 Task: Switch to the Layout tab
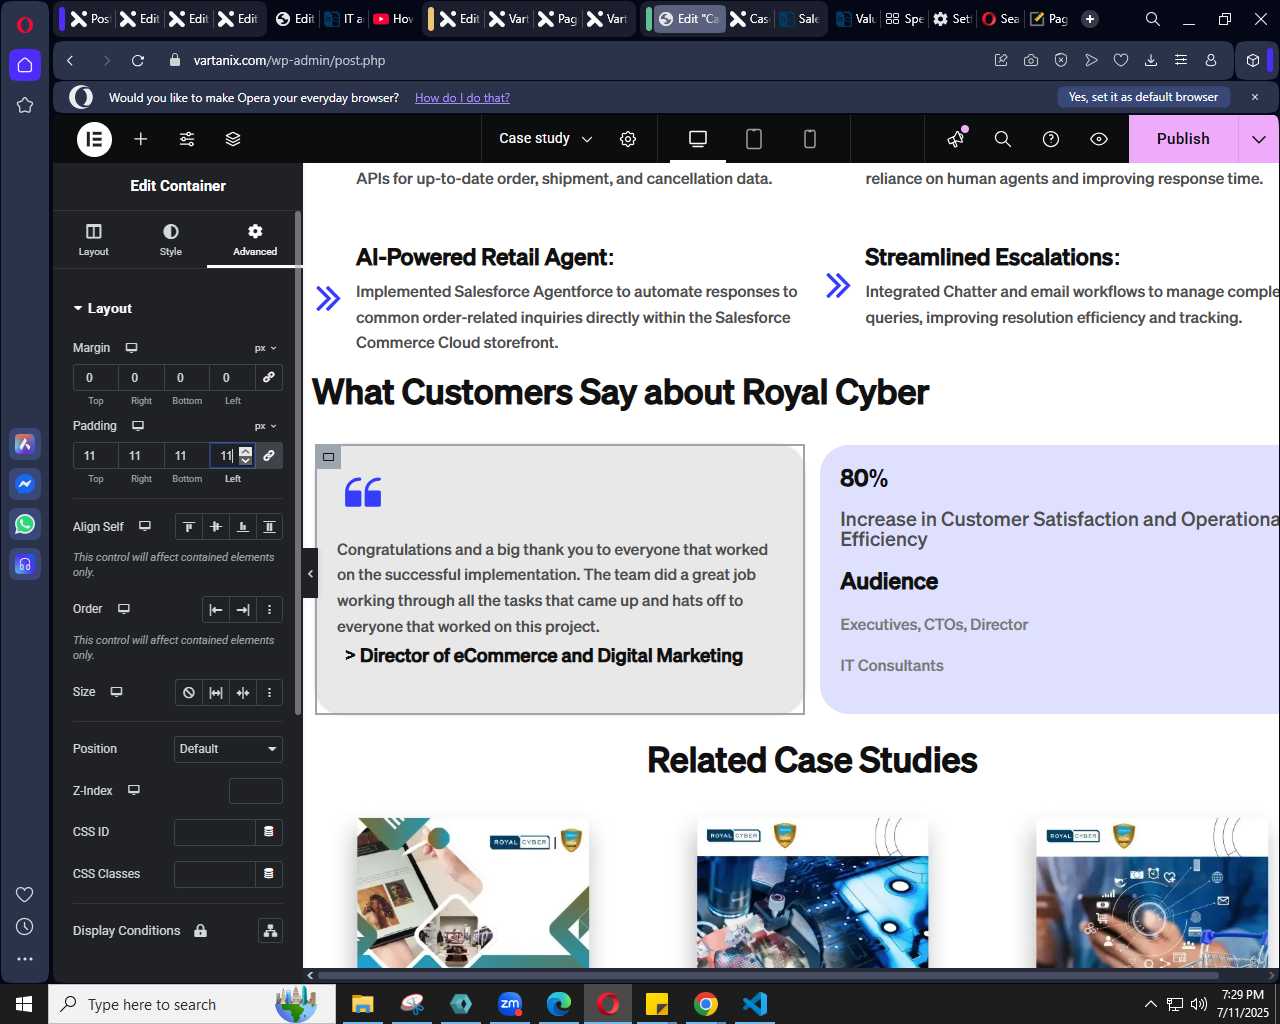[94, 240]
